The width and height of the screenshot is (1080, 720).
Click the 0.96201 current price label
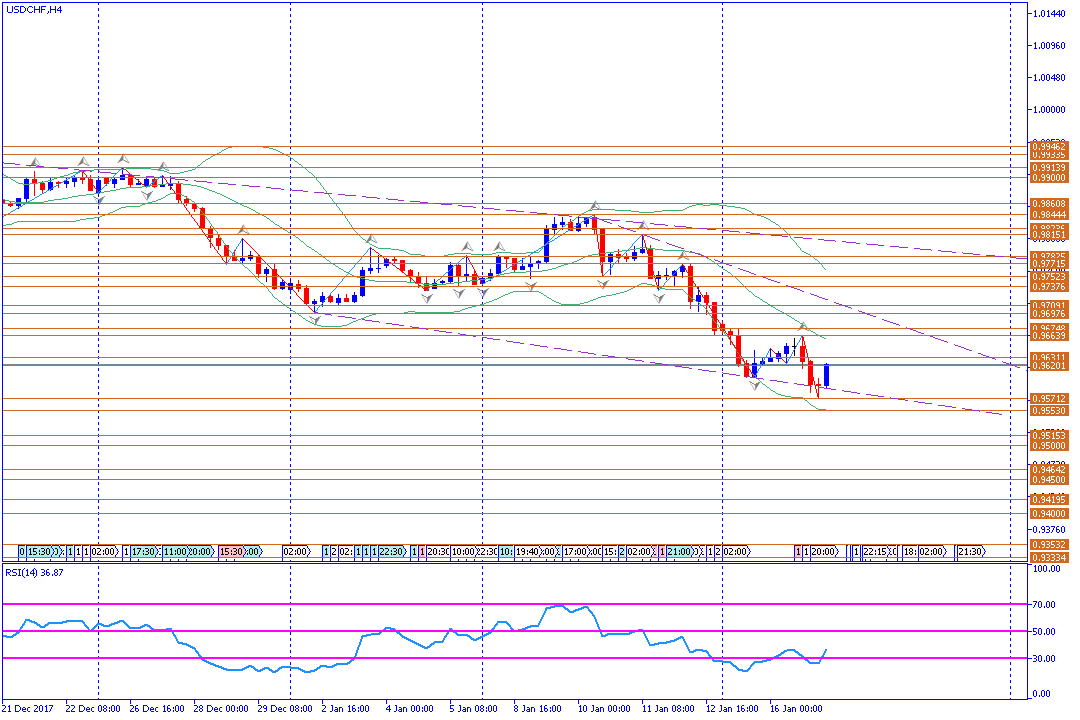pyautogui.click(x=1049, y=366)
